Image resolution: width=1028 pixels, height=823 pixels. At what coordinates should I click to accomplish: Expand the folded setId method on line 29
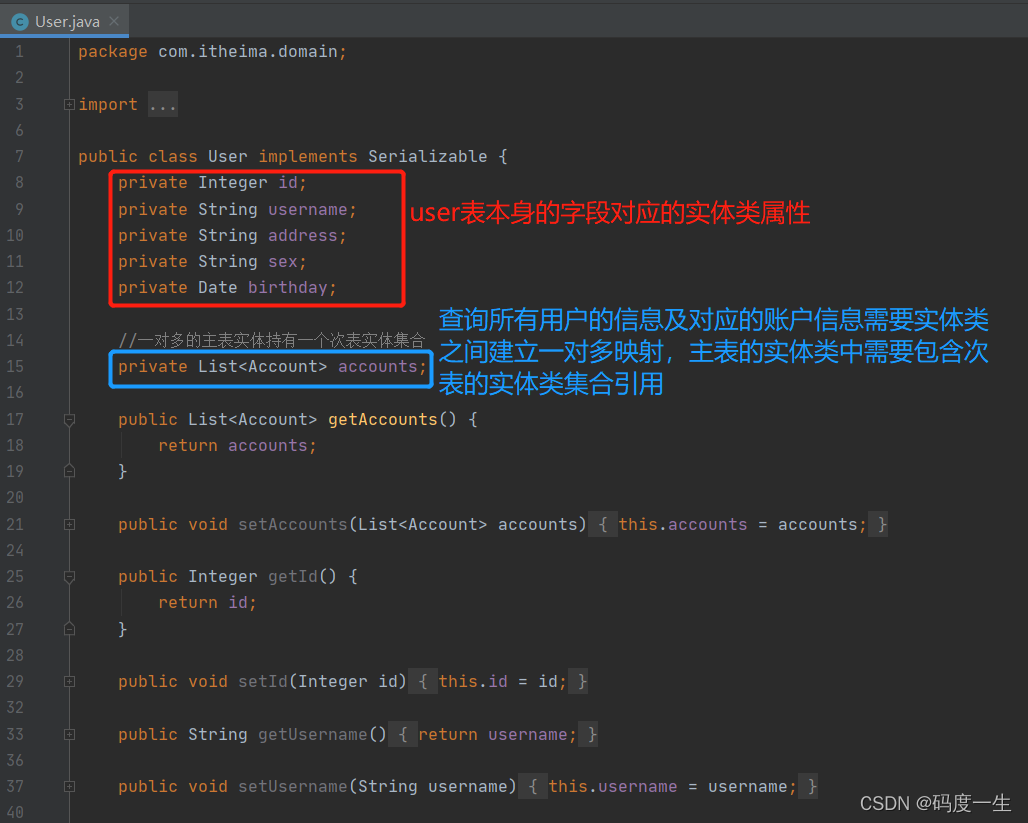coord(69,682)
